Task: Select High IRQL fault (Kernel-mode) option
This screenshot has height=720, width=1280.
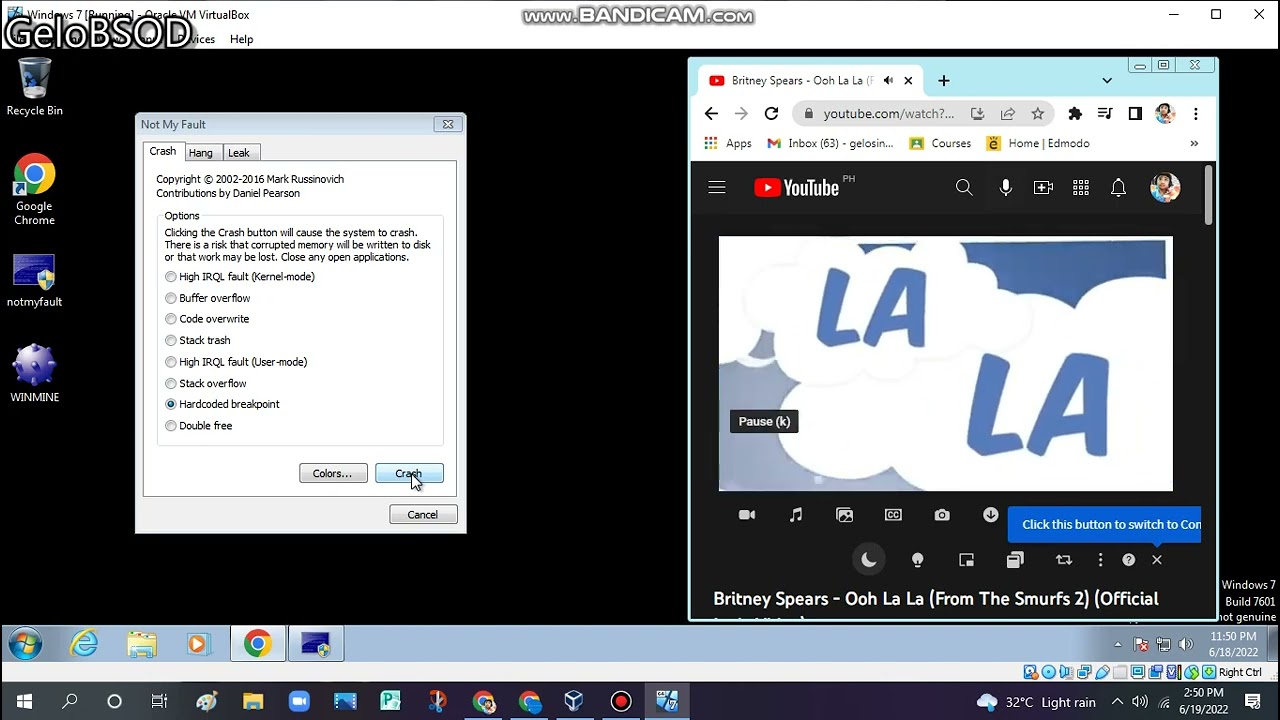Action: (x=239, y=276)
